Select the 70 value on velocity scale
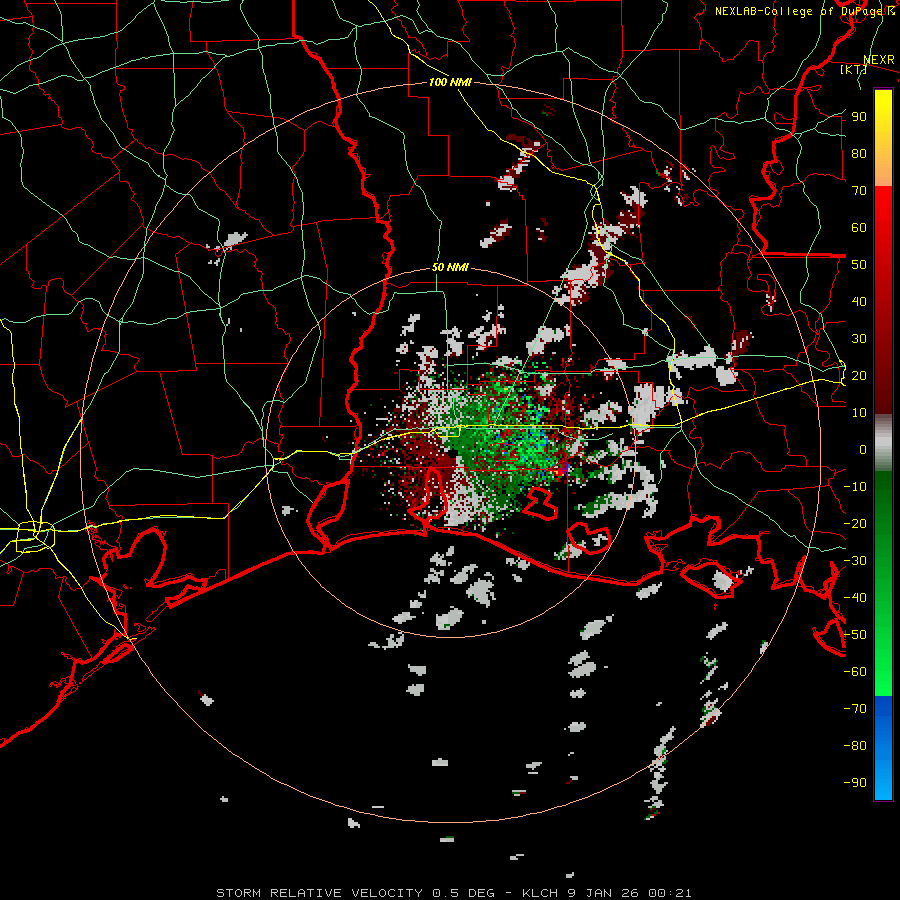Viewport: 900px width, 900px height. click(x=859, y=191)
